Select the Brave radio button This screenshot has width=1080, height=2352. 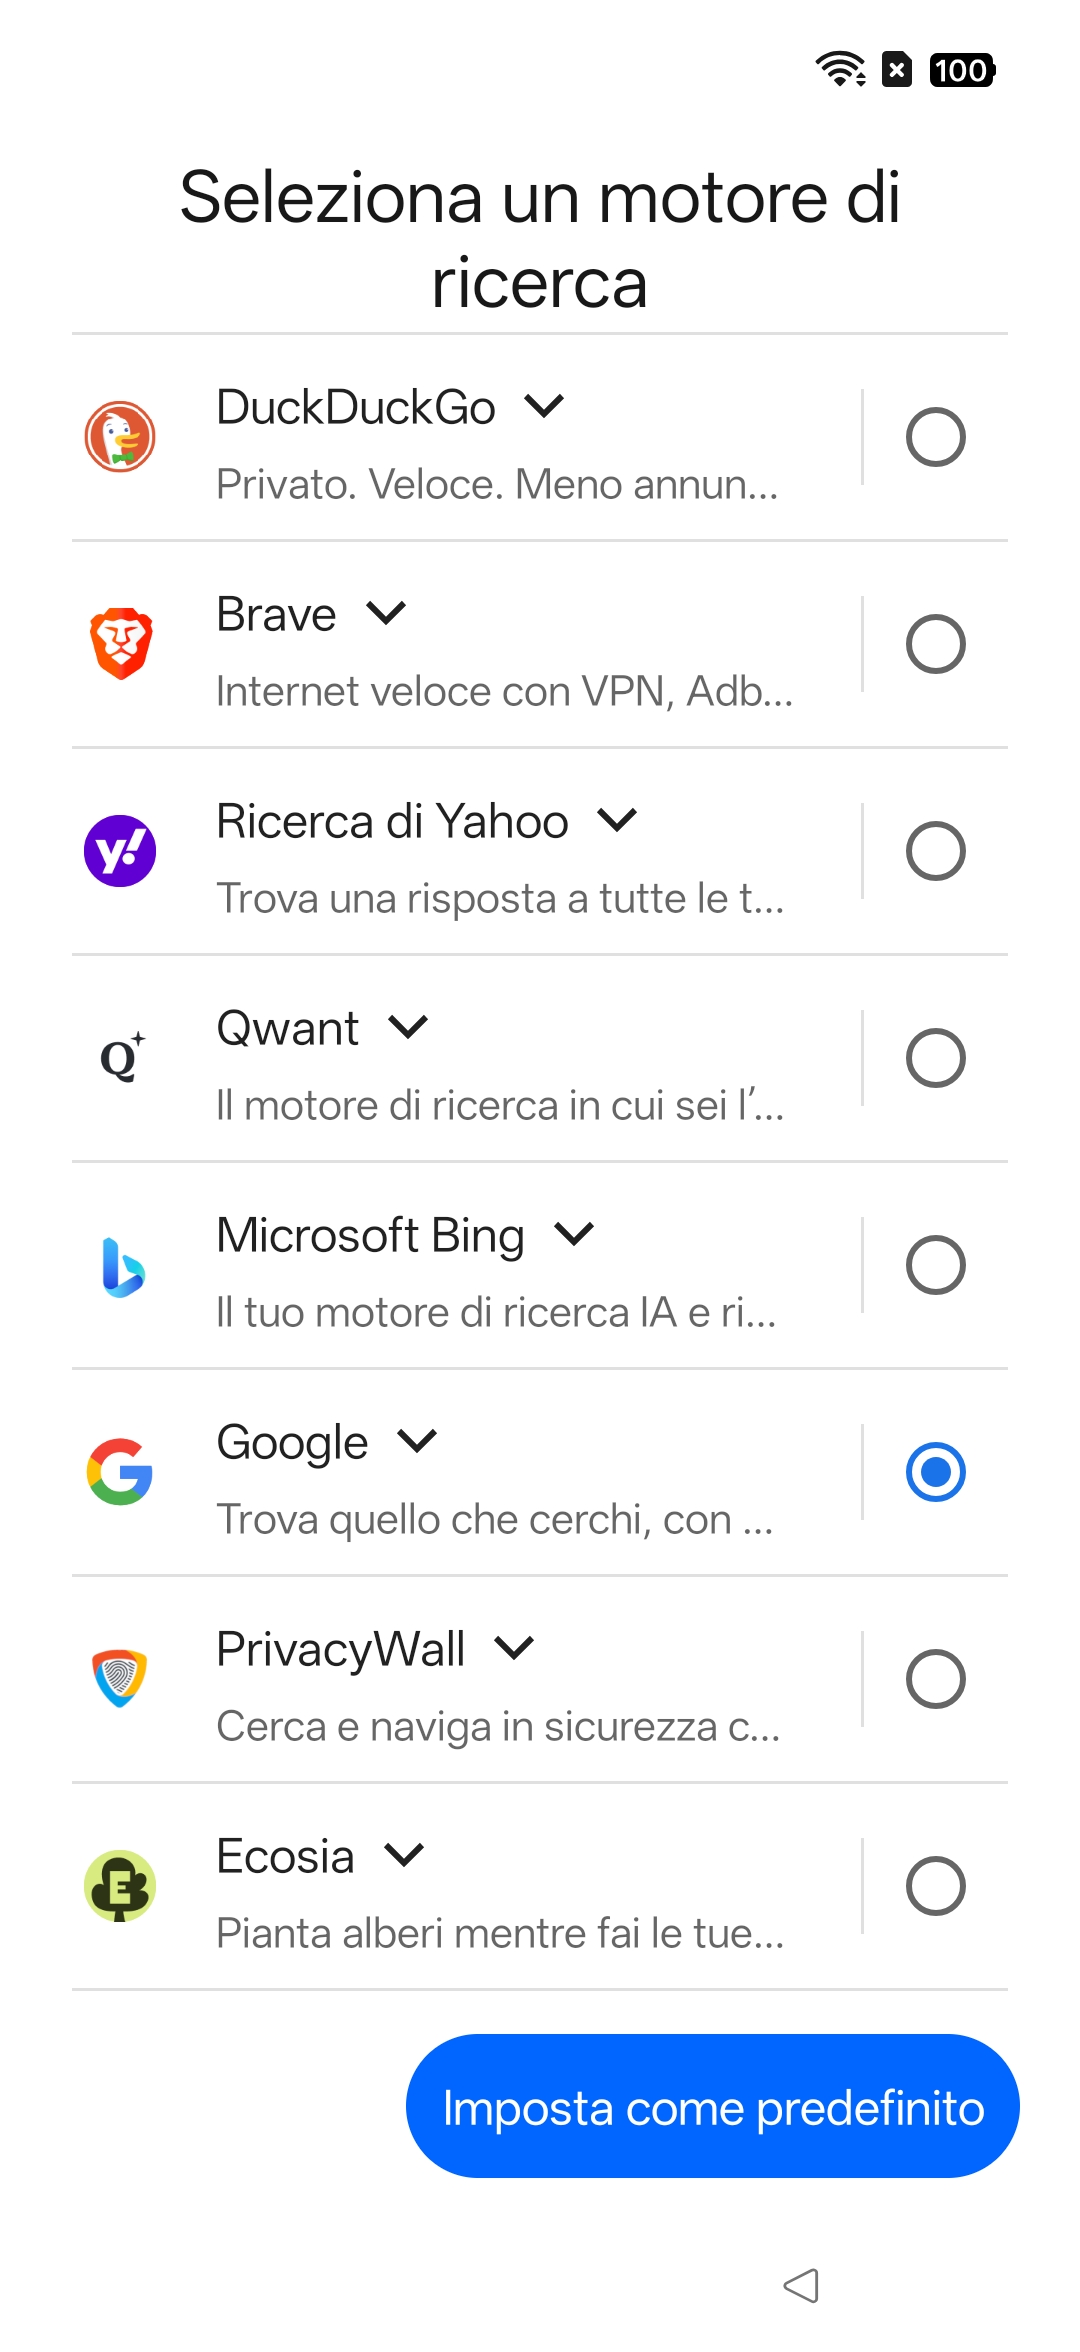click(935, 644)
